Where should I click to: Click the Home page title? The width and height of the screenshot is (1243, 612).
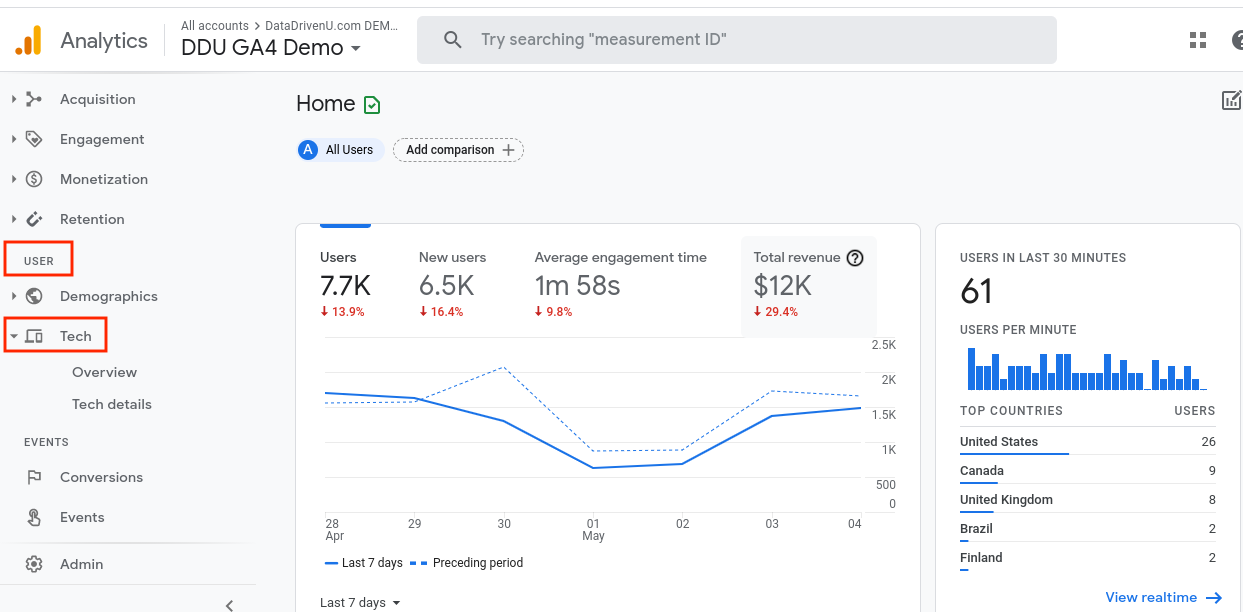(326, 104)
